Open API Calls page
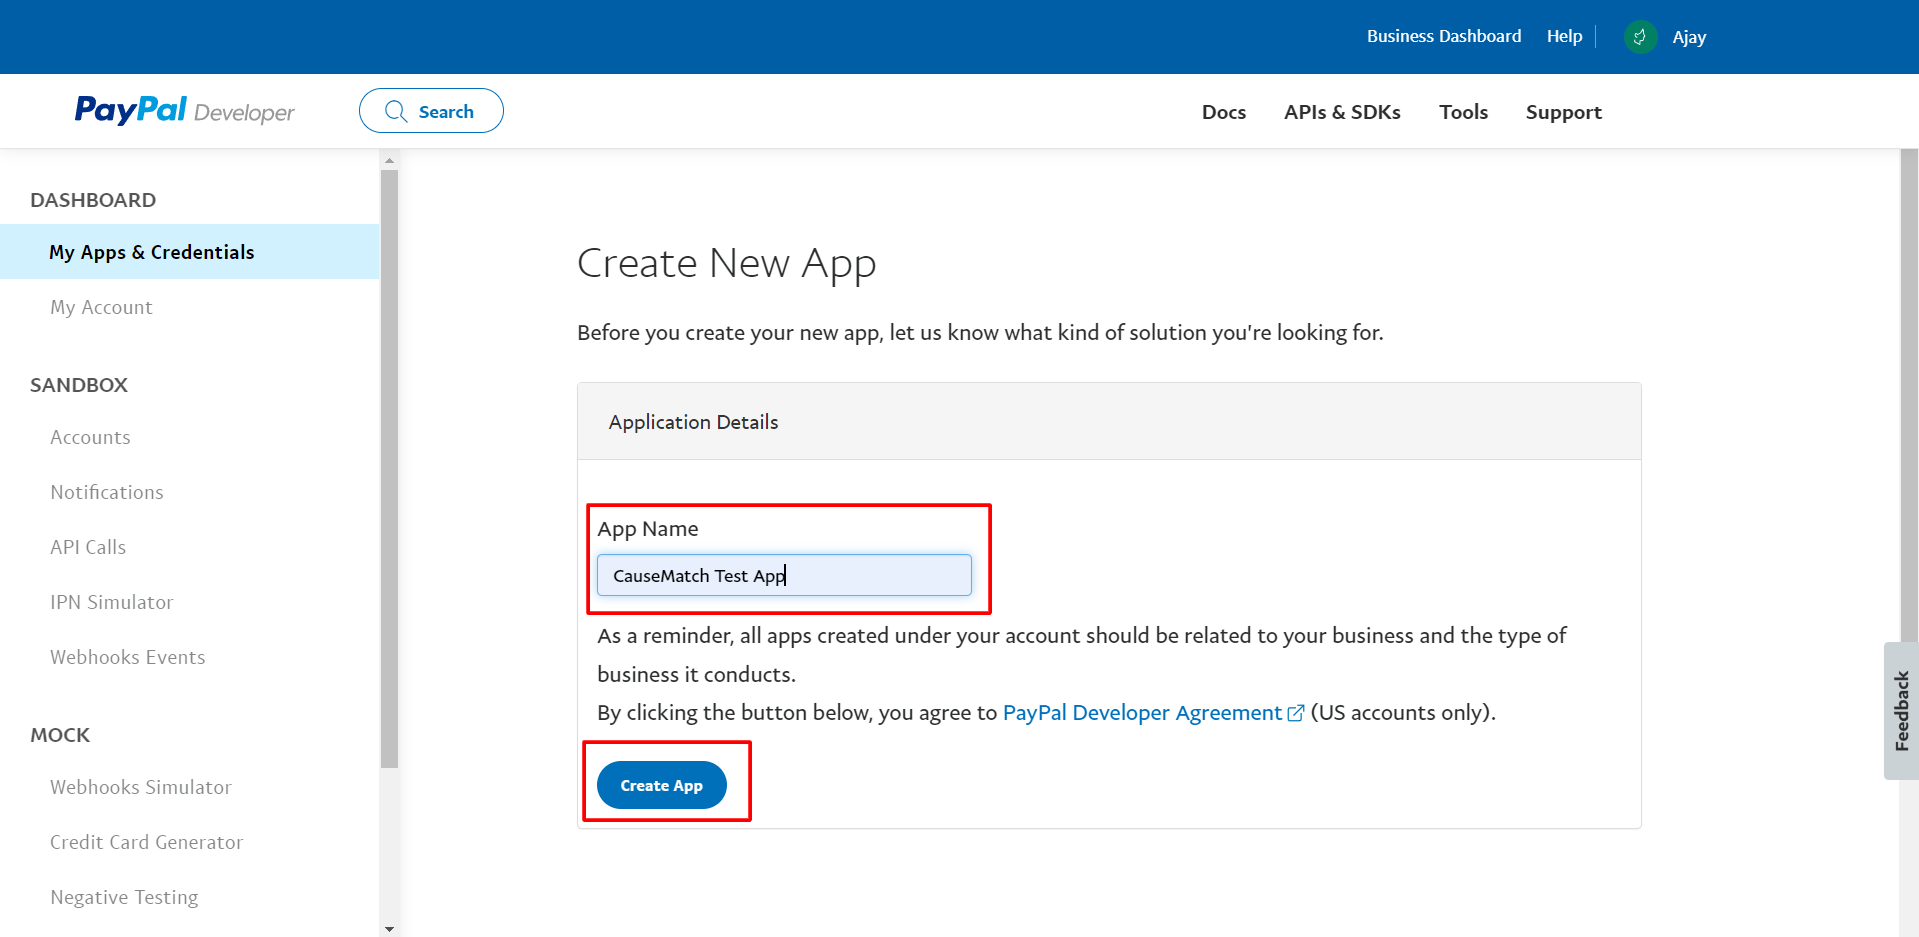Screen dimensions: 1919x937 [x=88, y=547]
